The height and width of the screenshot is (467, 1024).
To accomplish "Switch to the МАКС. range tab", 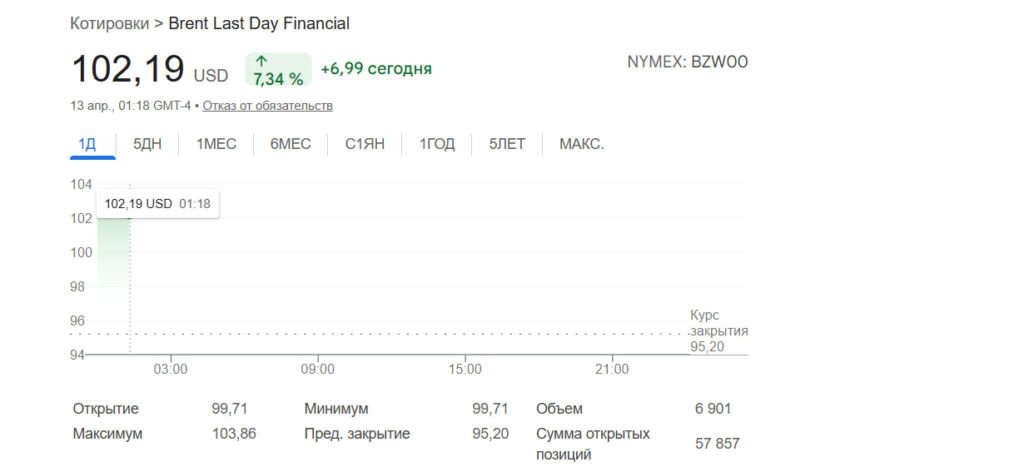I will click(581, 144).
